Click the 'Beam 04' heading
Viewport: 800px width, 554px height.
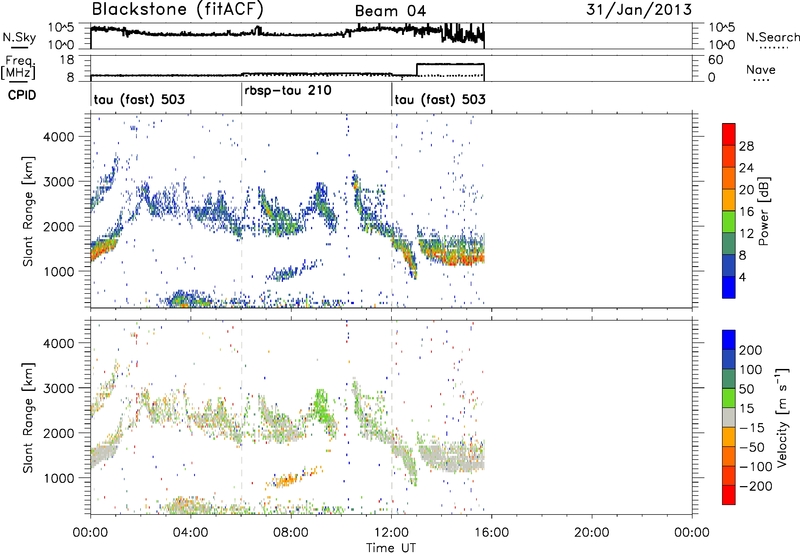pos(390,11)
